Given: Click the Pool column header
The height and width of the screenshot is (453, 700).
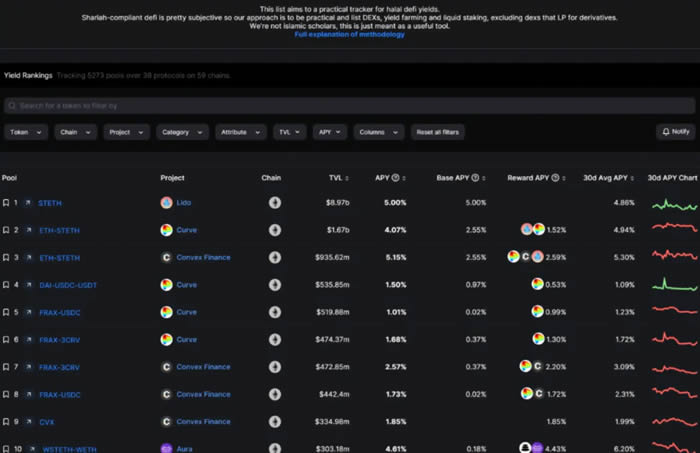Looking at the screenshot, I should click(x=9, y=178).
